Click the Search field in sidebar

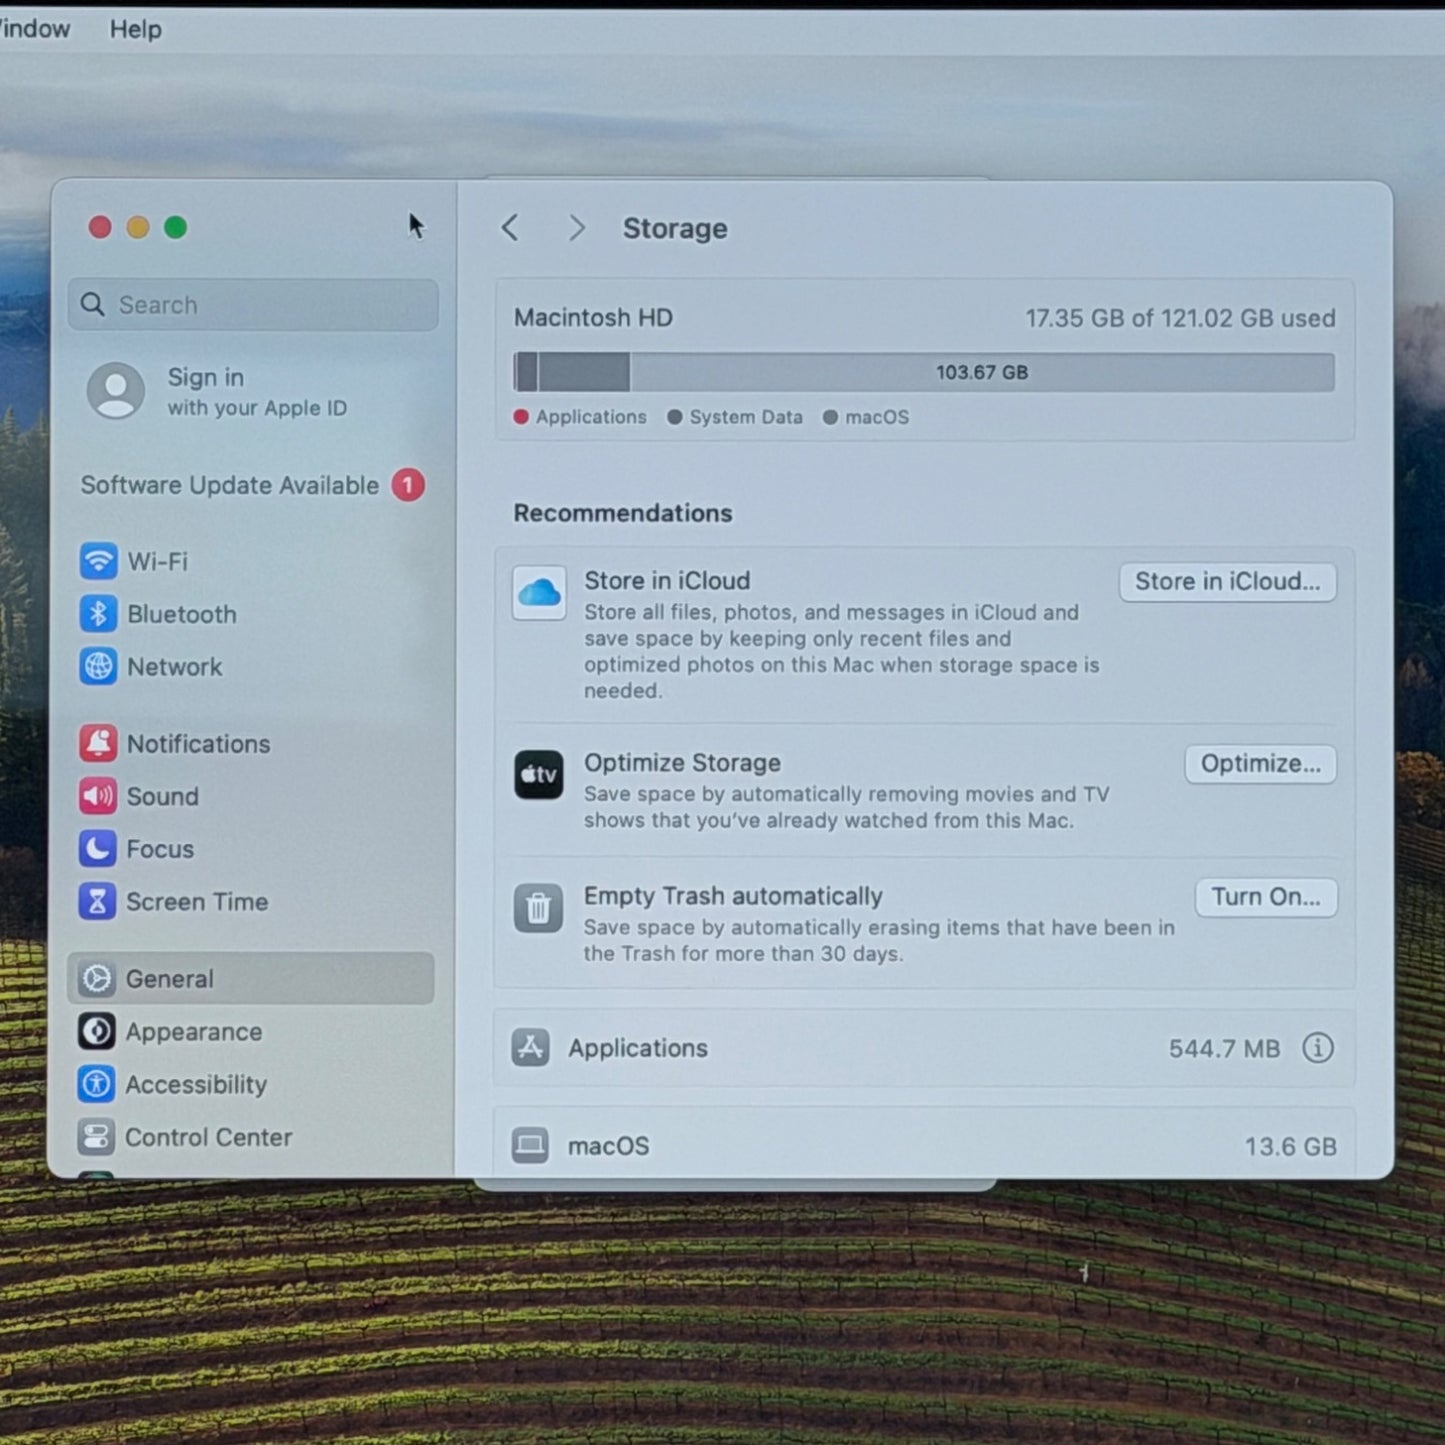coord(253,305)
